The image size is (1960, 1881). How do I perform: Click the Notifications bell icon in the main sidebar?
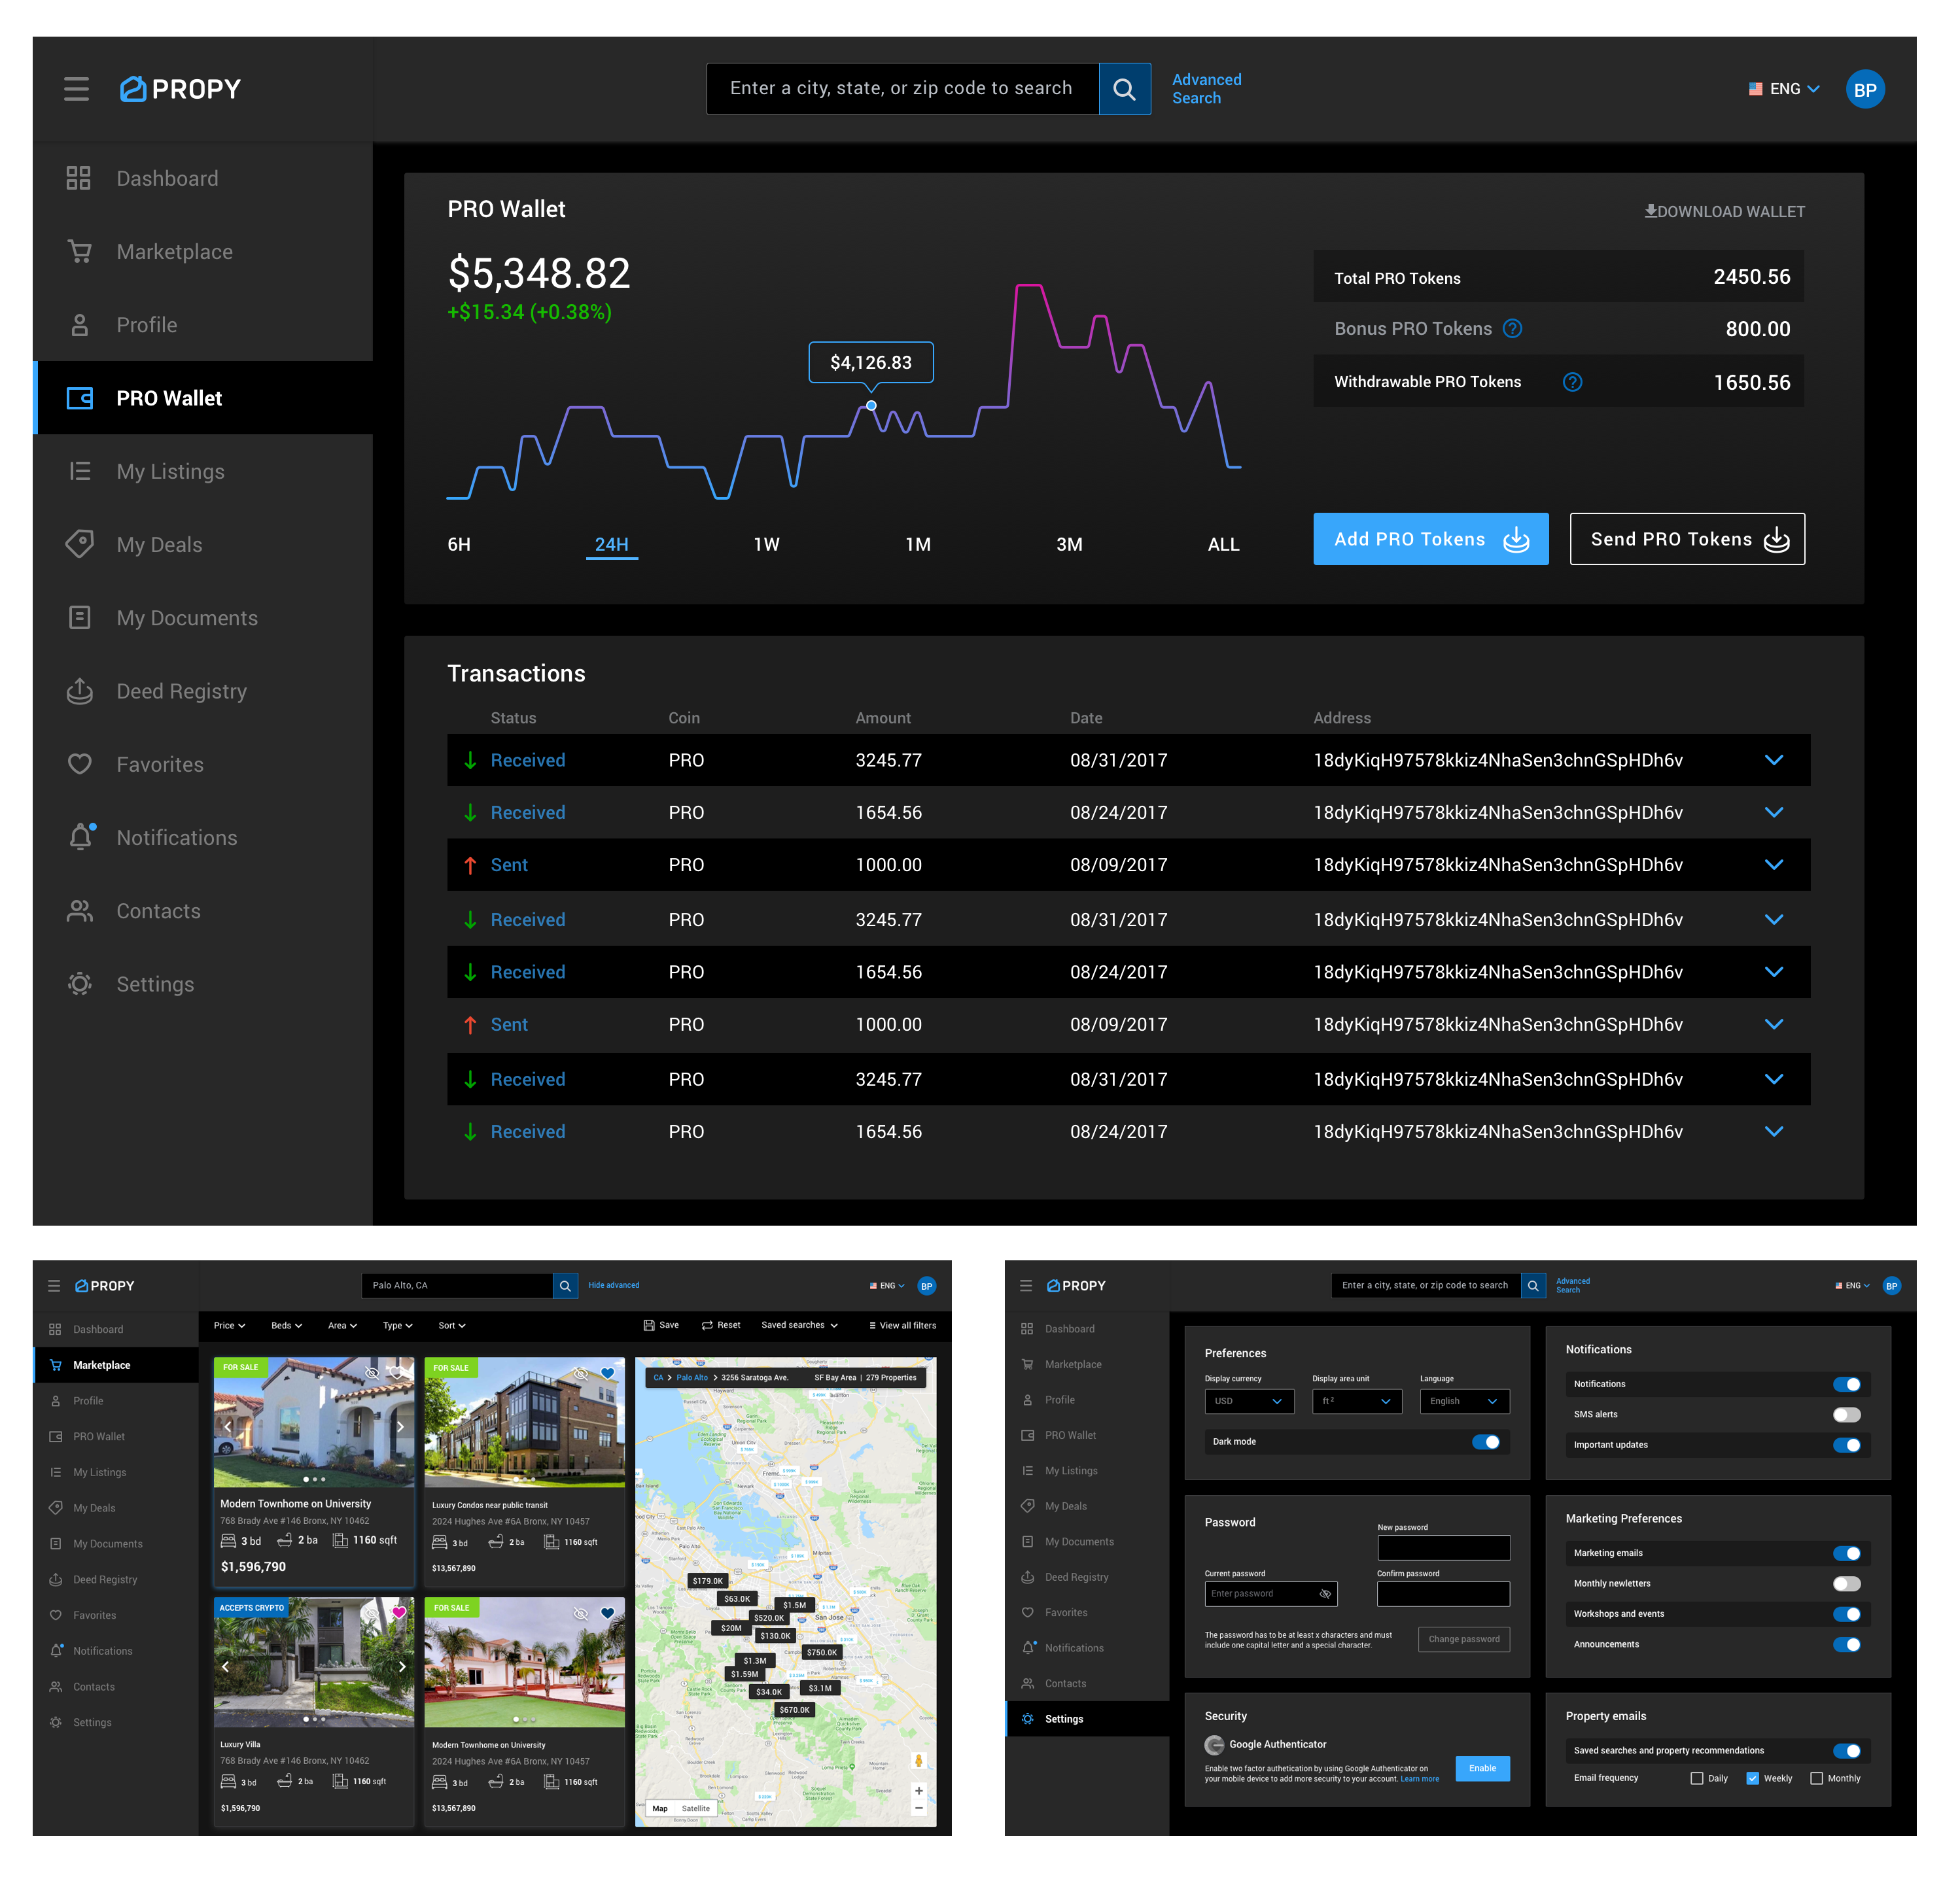(x=80, y=837)
